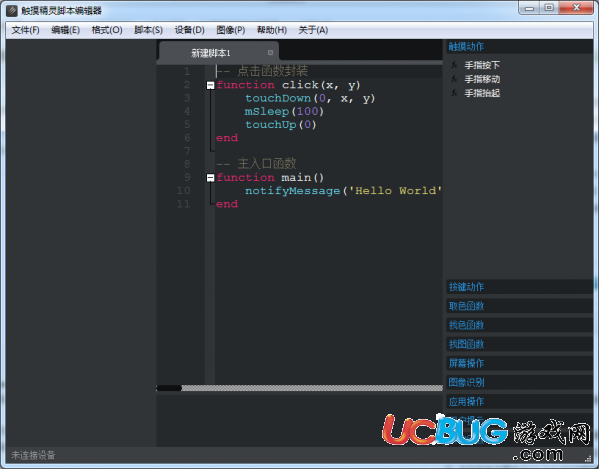Click the function icon beside 手指抬起
The height and width of the screenshot is (469, 599).
pos(454,93)
